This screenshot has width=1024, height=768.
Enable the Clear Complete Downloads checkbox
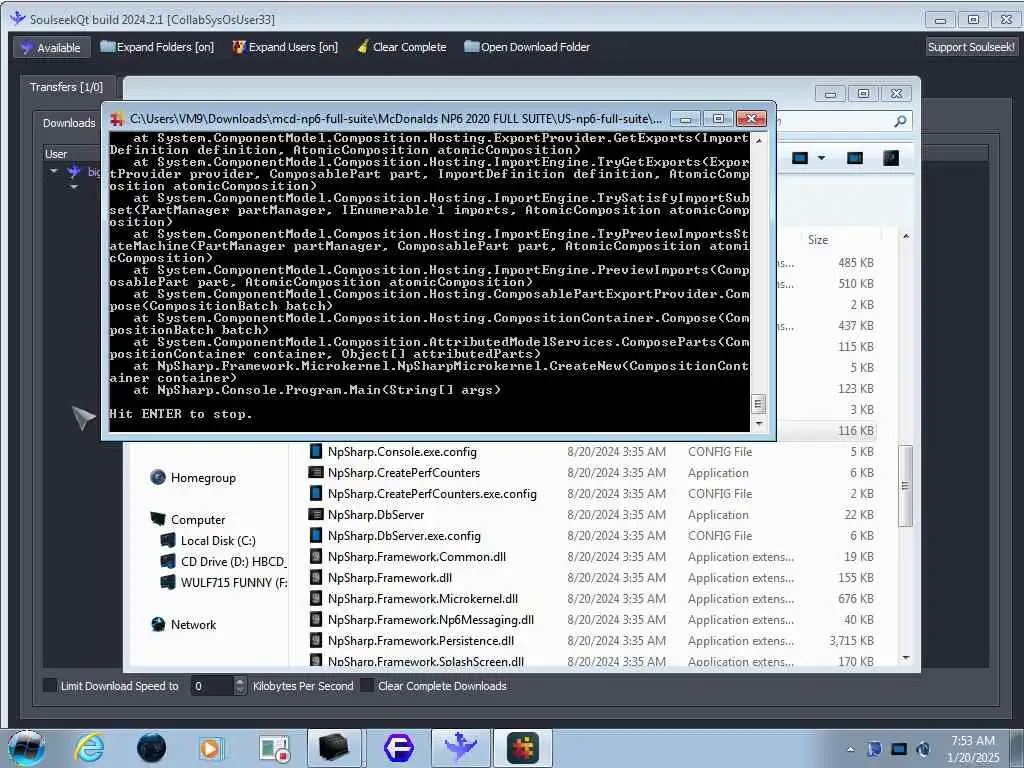(x=367, y=686)
